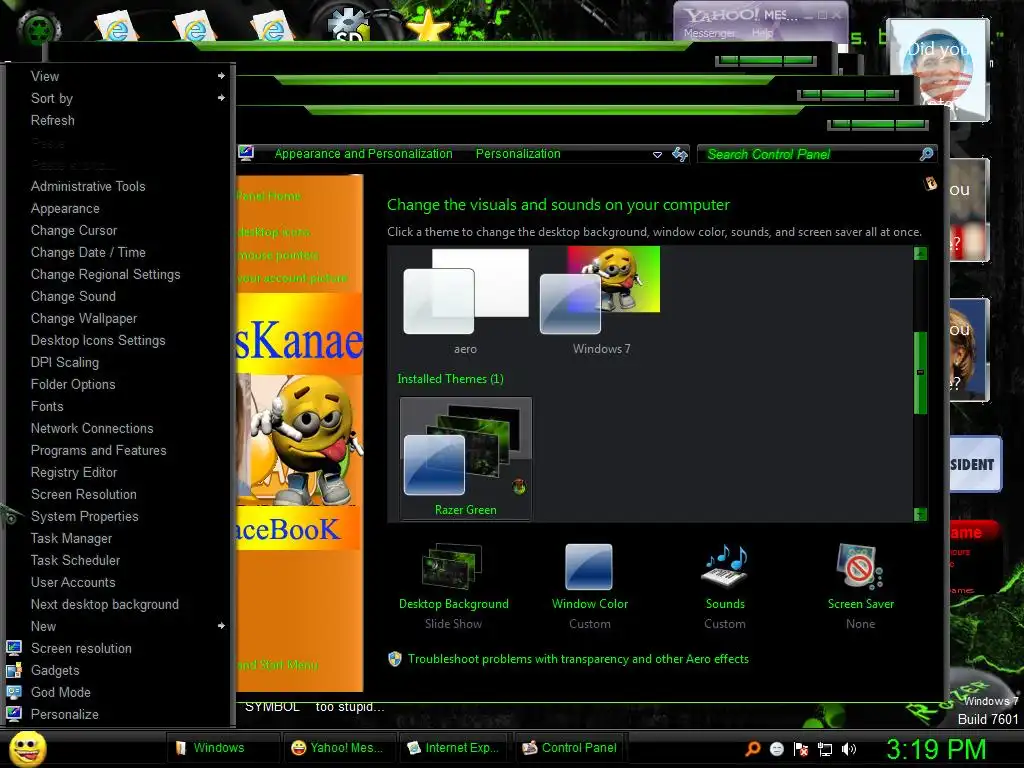Image resolution: width=1024 pixels, height=768 pixels.
Task: Click the Installed Themes (1) heading
Action: point(451,379)
